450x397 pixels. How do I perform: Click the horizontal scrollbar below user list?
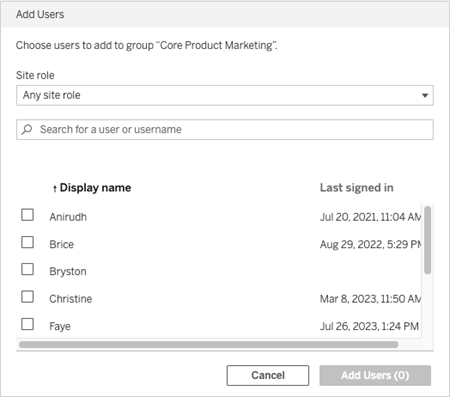[209, 344]
